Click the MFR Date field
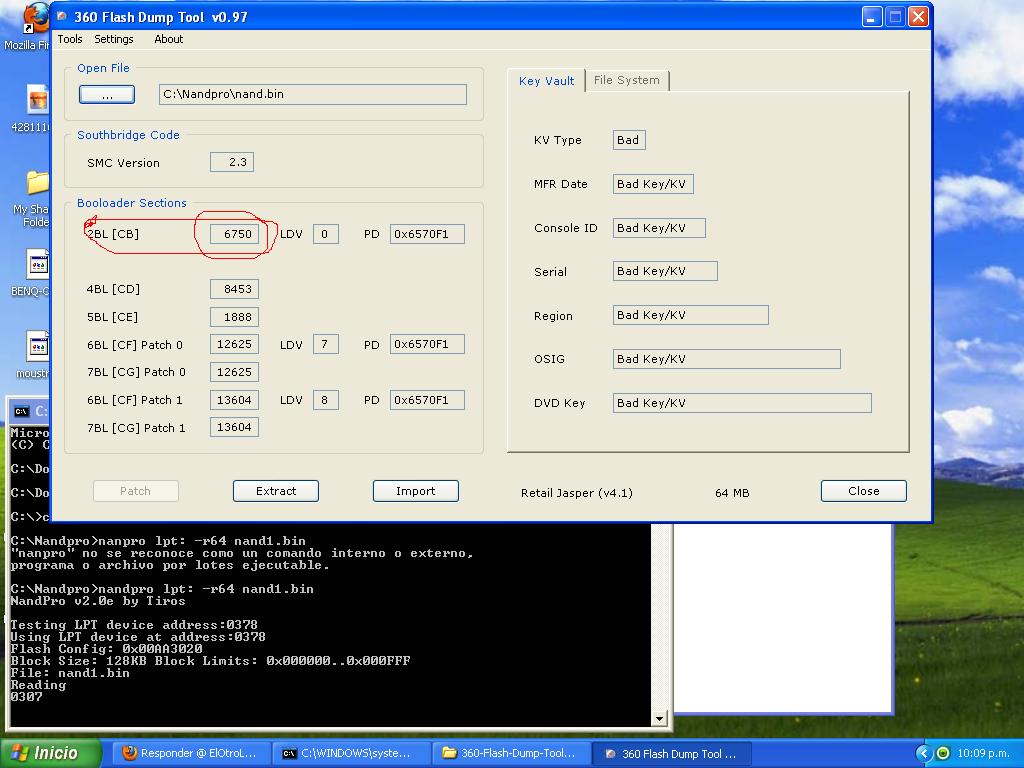1024x768 pixels. point(653,184)
